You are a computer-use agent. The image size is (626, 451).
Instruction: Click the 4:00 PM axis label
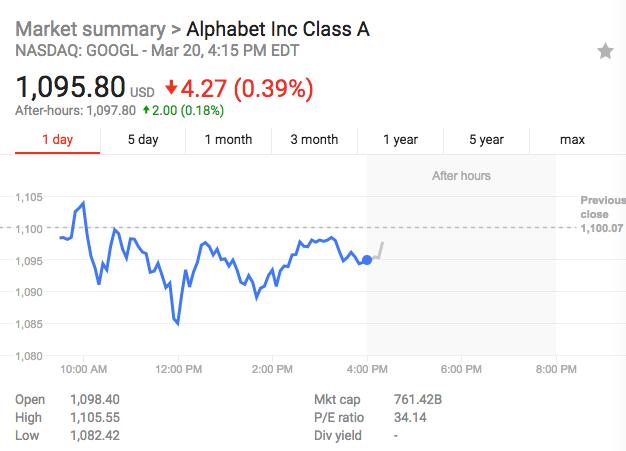[x=367, y=369]
